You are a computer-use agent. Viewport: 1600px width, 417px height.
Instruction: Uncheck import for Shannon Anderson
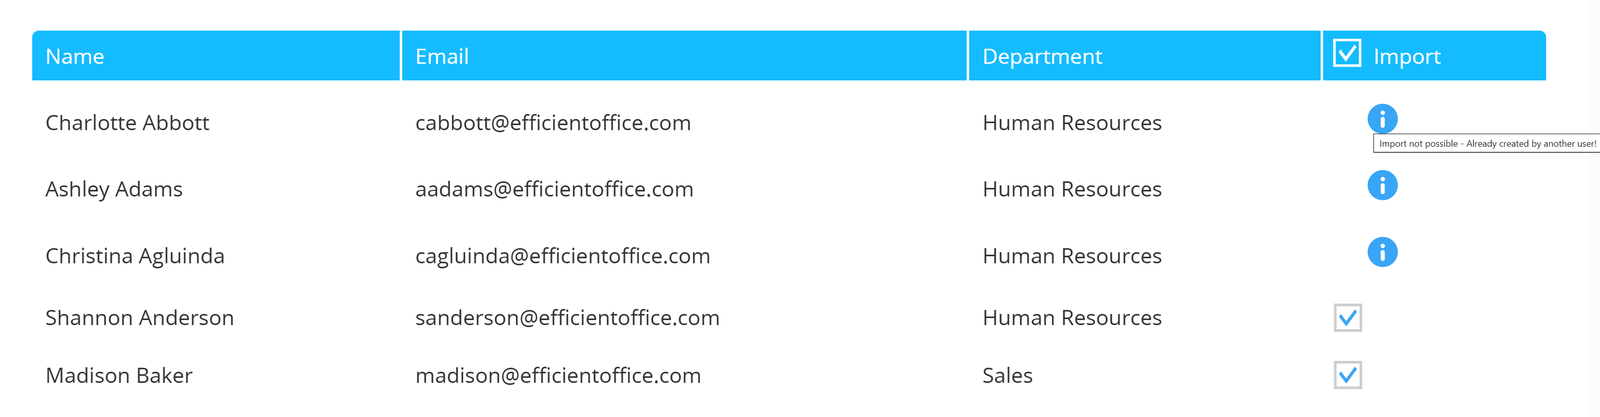1348,318
